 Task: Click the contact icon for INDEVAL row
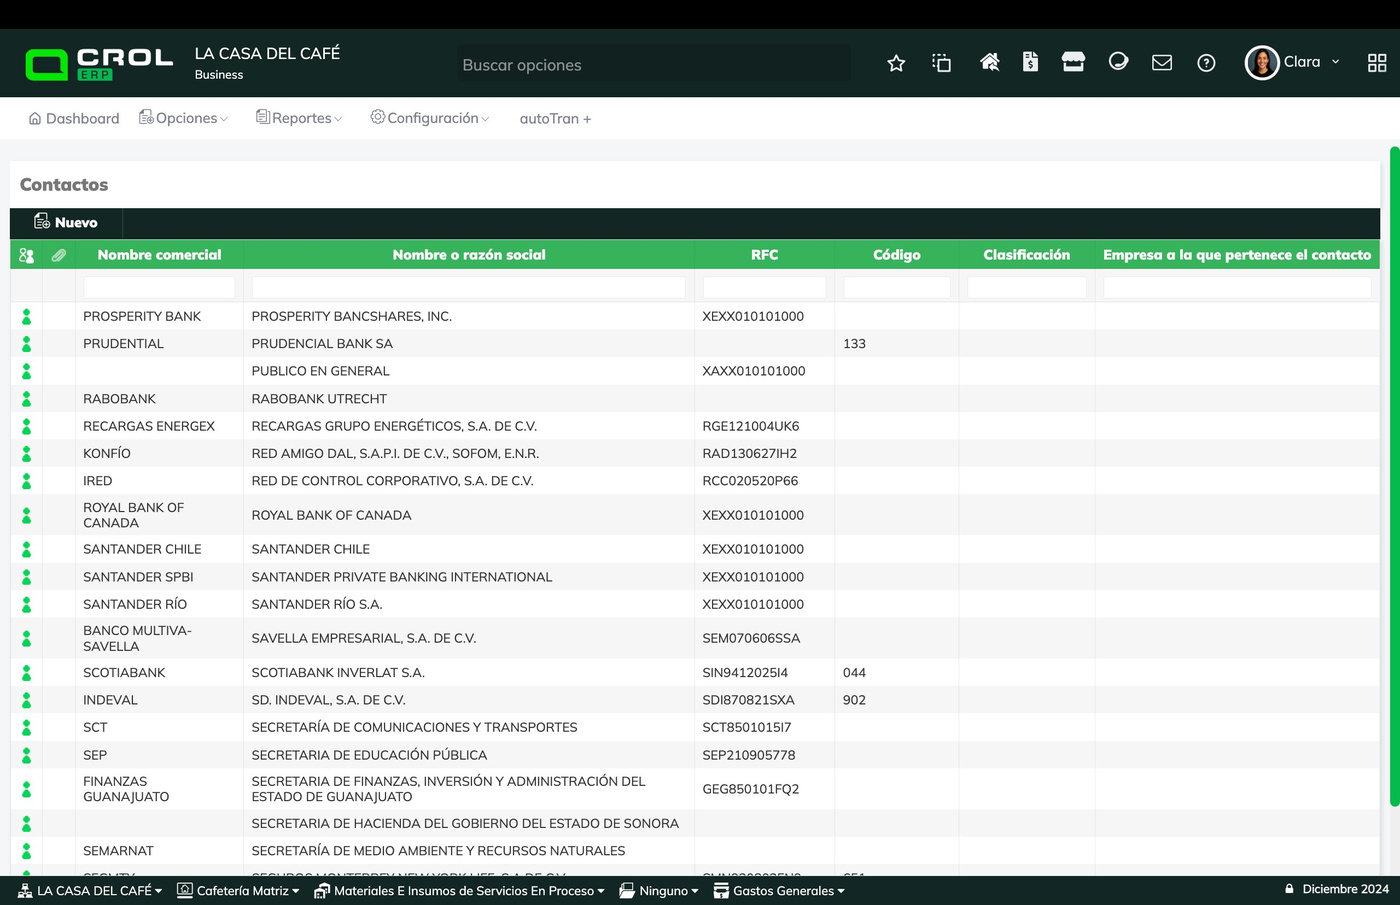pos(26,700)
